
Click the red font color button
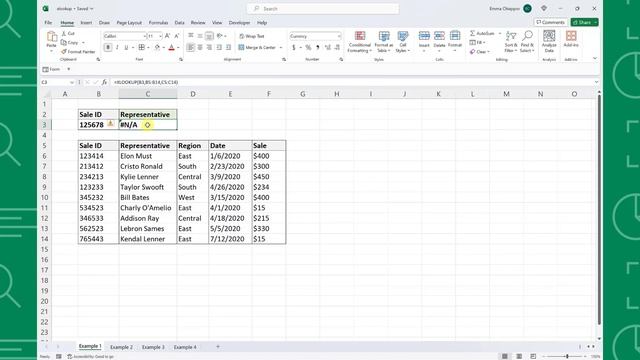(x=171, y=48)
